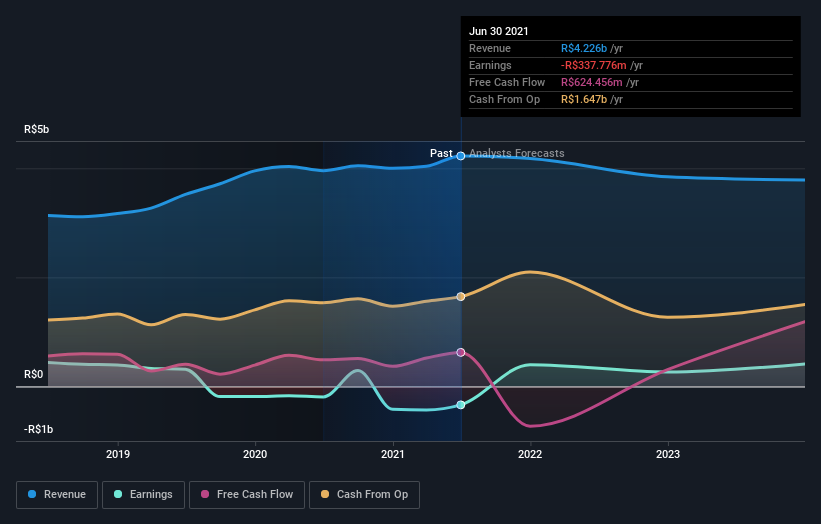Viewport: 821px width, 524px height.
Task: Click the blue Revenue data point marker
Action: [461, 156]
